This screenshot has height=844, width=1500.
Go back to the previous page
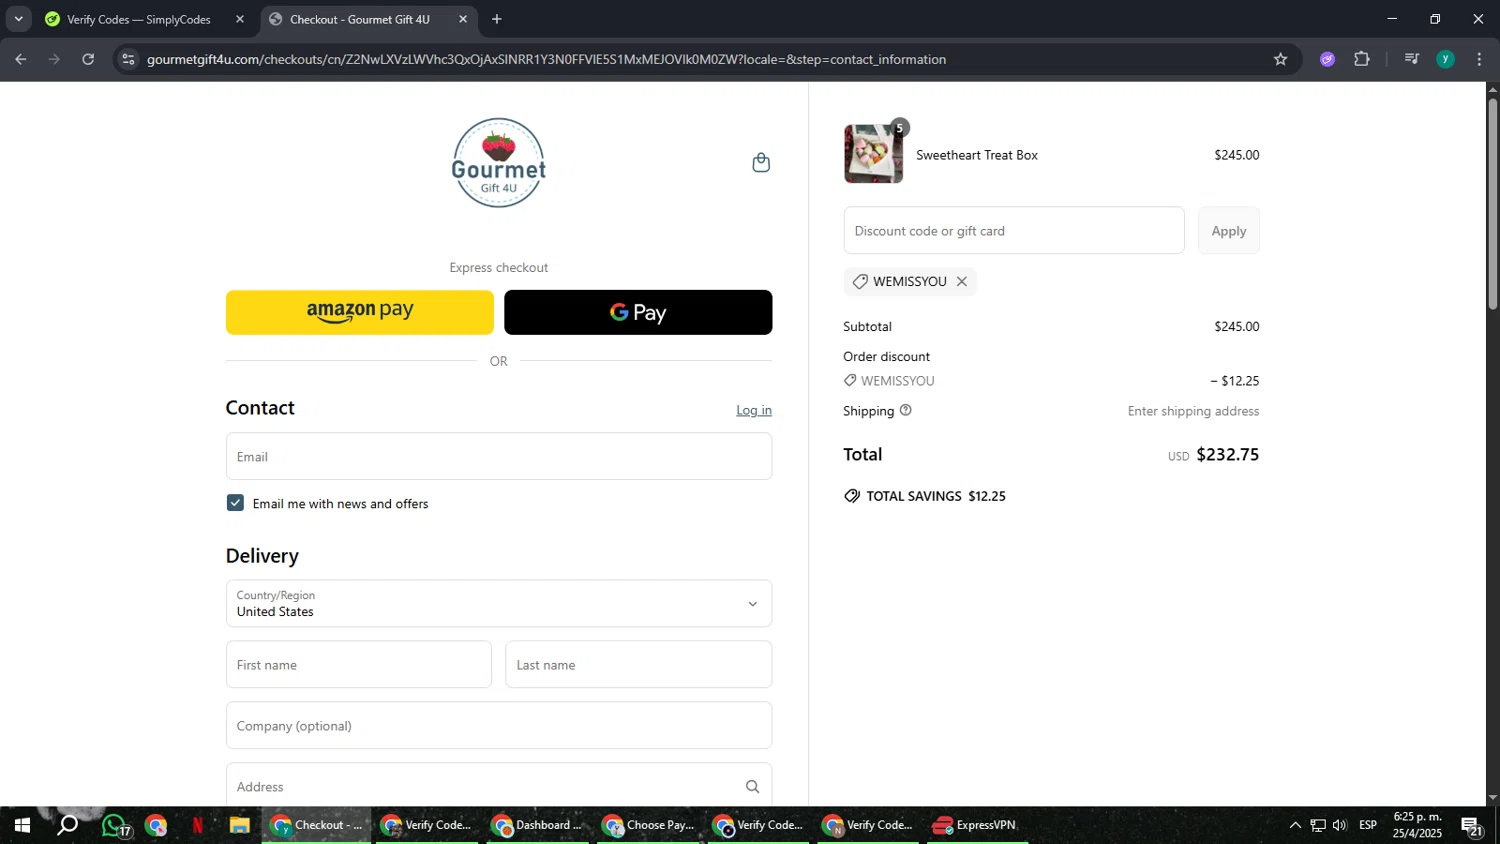[x=20, y=59]
